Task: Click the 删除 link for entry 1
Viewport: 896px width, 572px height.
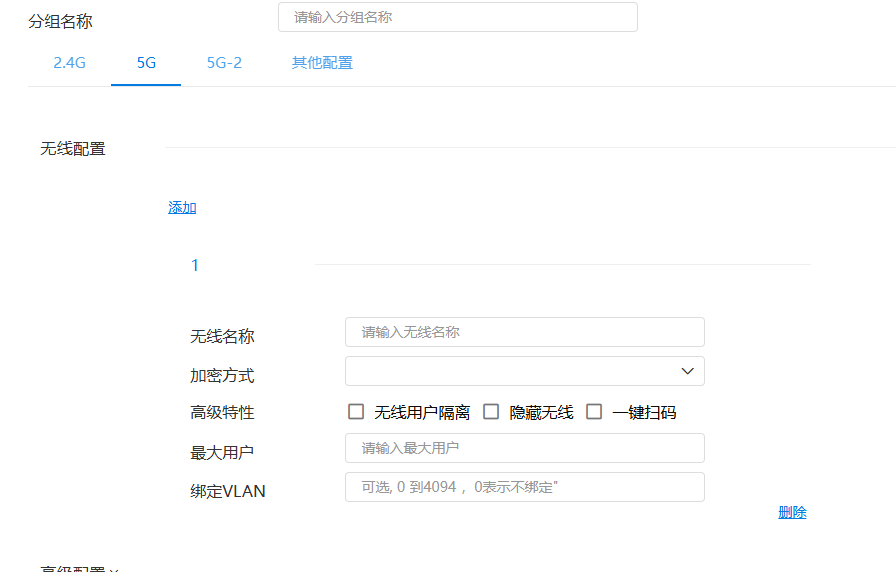Action: coord(792,512)
